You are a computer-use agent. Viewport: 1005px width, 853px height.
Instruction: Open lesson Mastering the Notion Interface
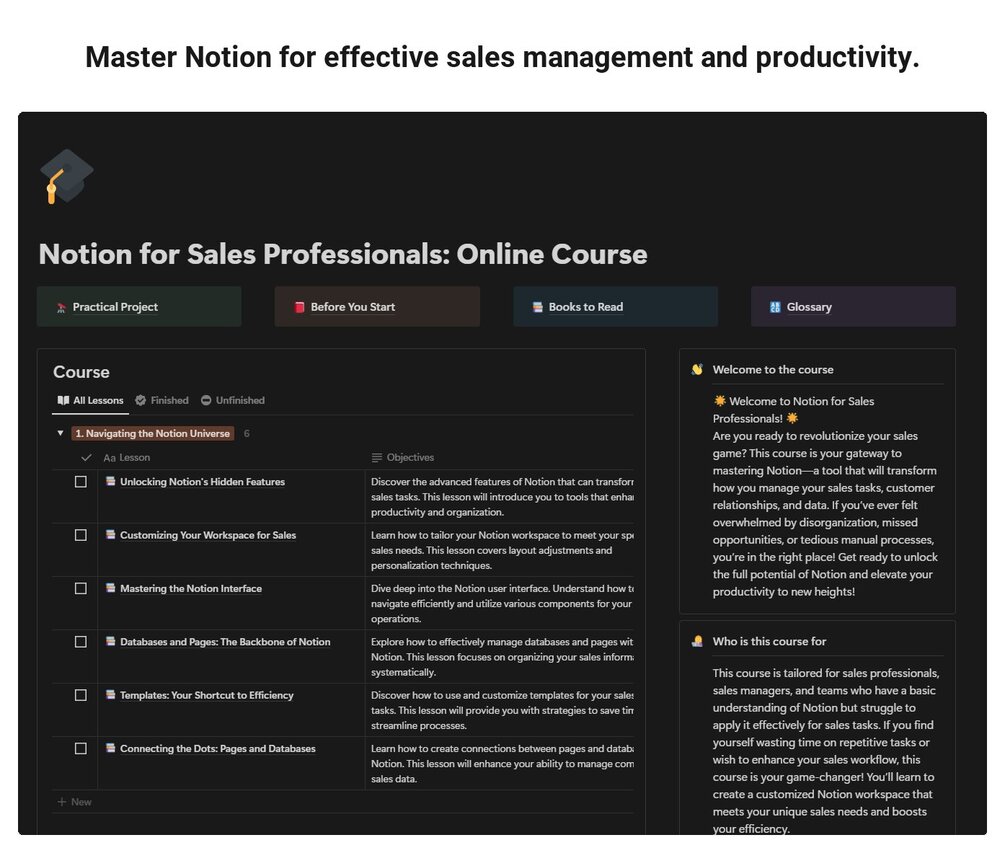191,588
